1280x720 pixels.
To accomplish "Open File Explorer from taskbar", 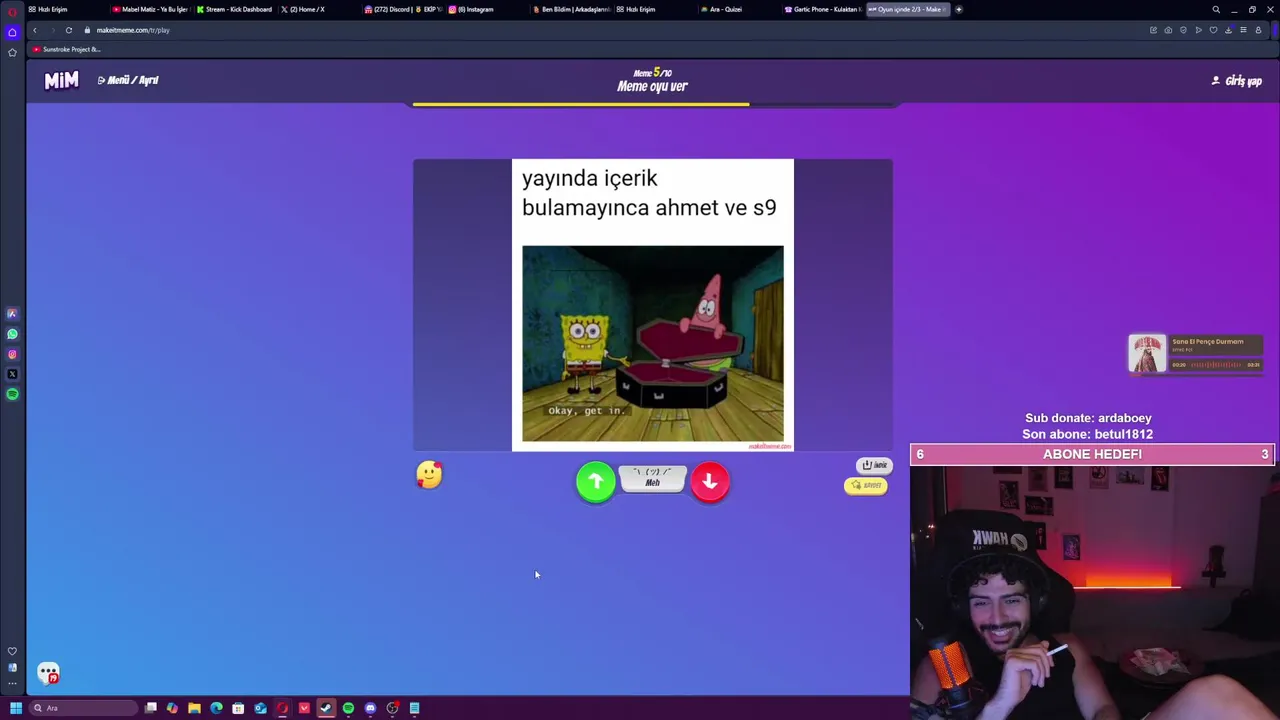I will point(194,708).
